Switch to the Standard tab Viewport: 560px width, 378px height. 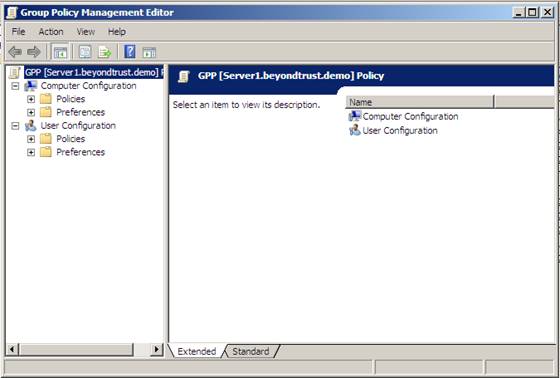click(x=251, y=352)
